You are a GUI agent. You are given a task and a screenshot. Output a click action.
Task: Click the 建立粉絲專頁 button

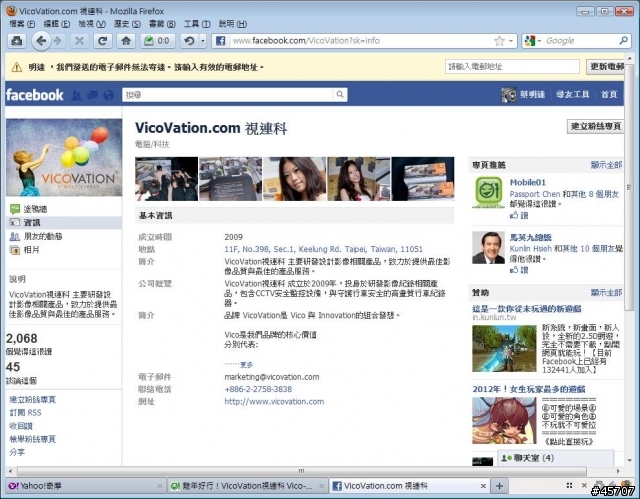tap(596, 126)
